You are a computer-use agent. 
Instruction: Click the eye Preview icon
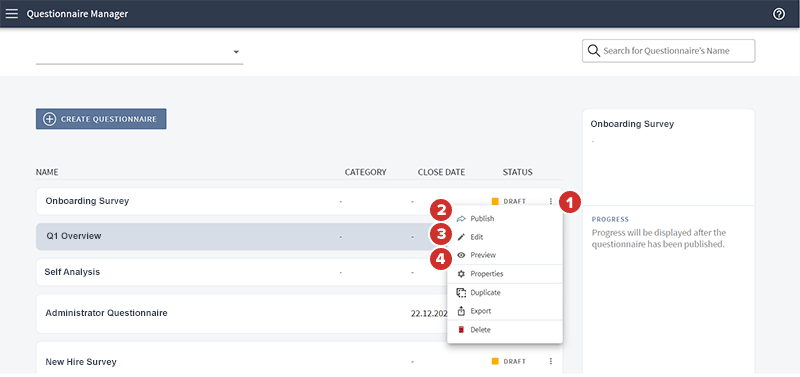tap(461, 255)
